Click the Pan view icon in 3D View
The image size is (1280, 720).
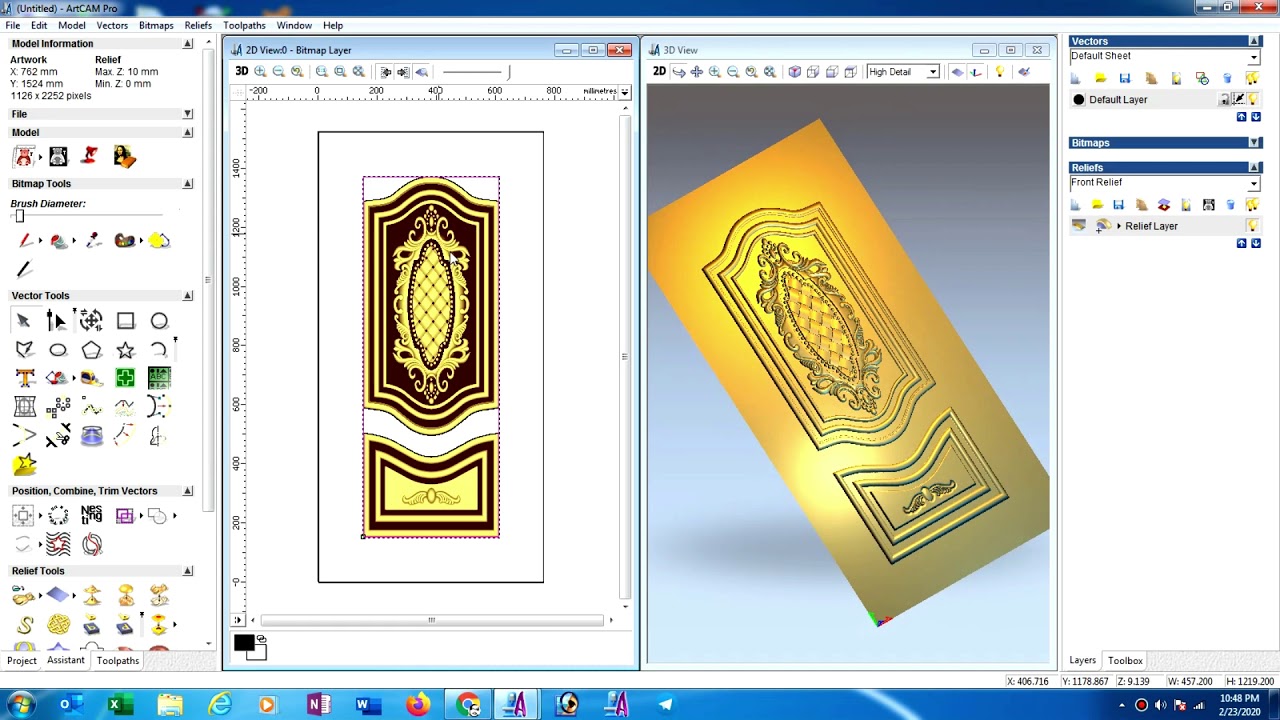[697, 71]
